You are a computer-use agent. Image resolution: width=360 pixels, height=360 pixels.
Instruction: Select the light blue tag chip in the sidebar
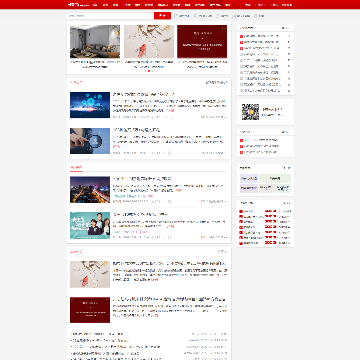(x=283, y=188)
